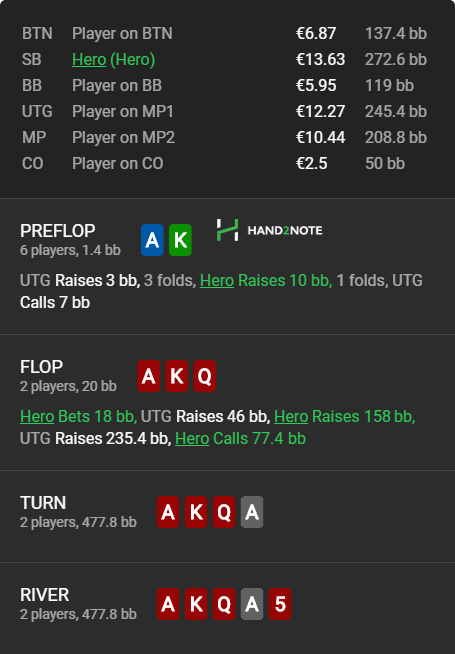Click Hero link before Calls 77.4 bb

point(192,438)
